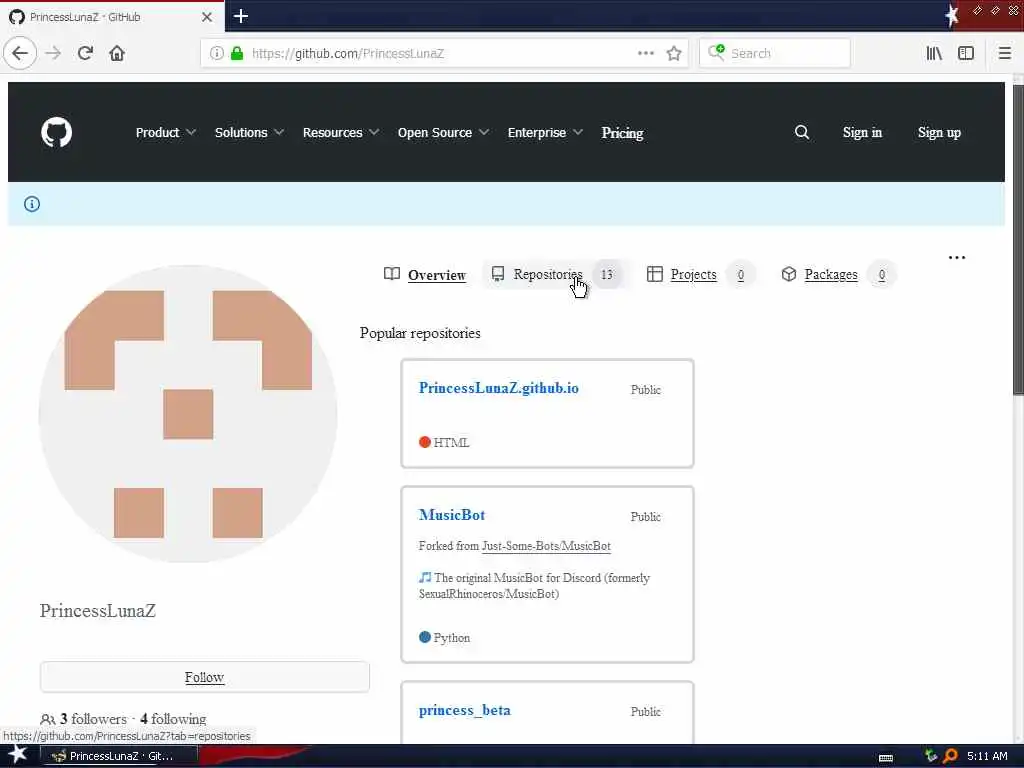Click the taskbar start star icon
The height and width of the screenshot is (768, 1024).
pyautogui.click(x=18, y=755)
